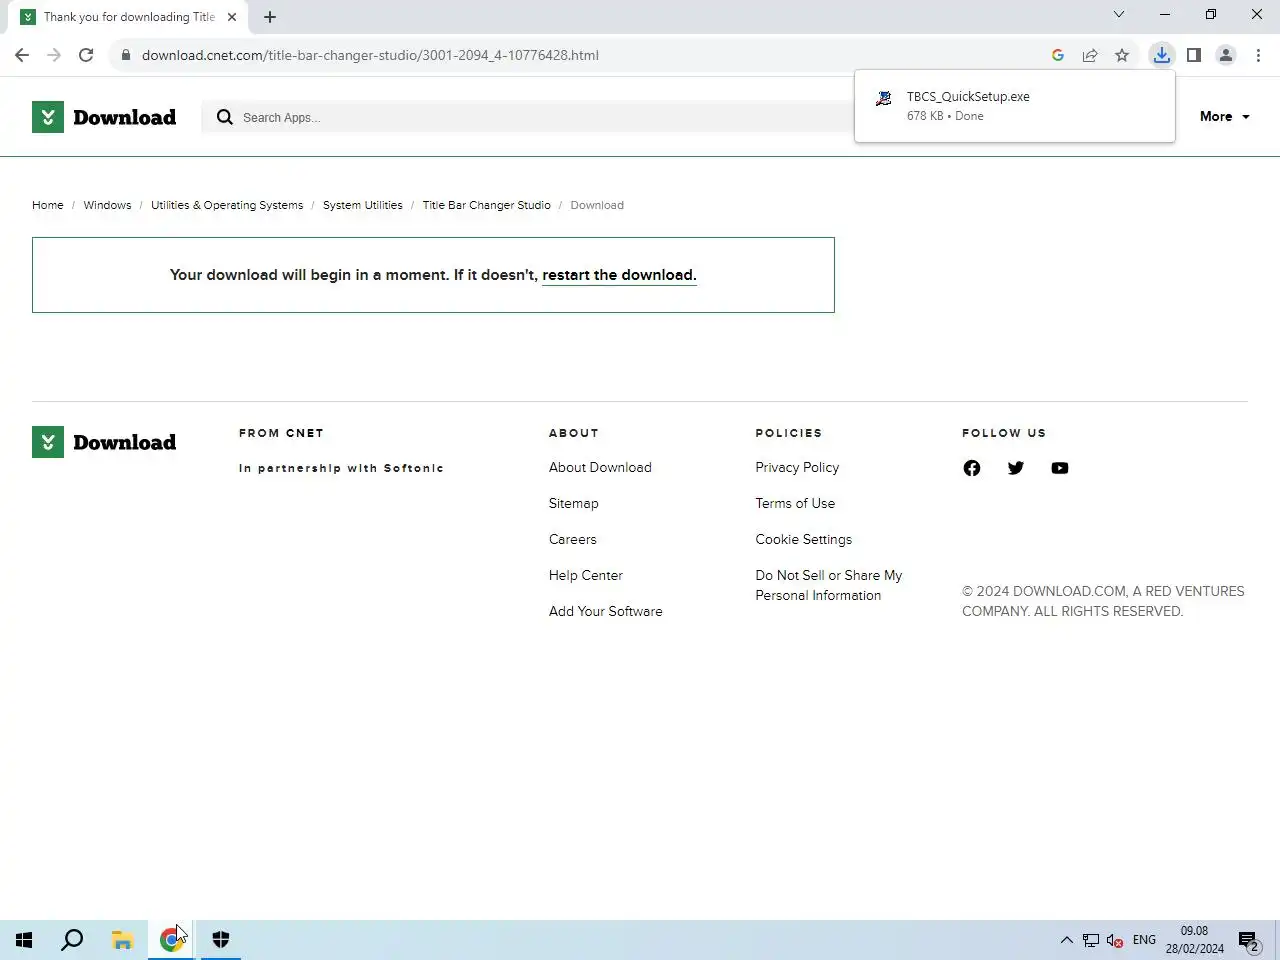
Task: Open Terms of Use link
Action: [x=795, y=503]
